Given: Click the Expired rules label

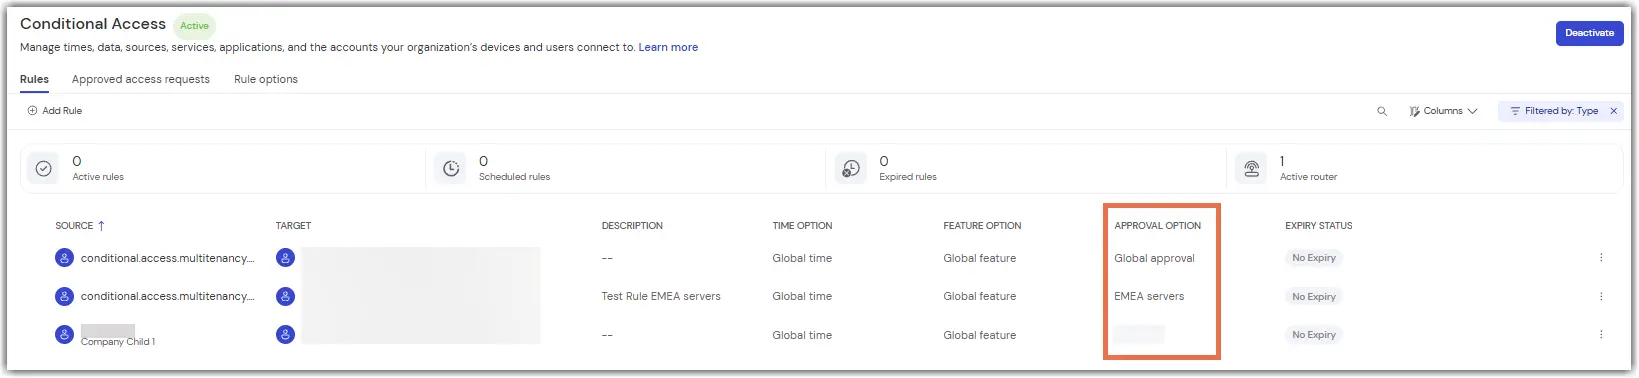Looking at the screenshot, I should pyautogui.click(x=908, y=177).
